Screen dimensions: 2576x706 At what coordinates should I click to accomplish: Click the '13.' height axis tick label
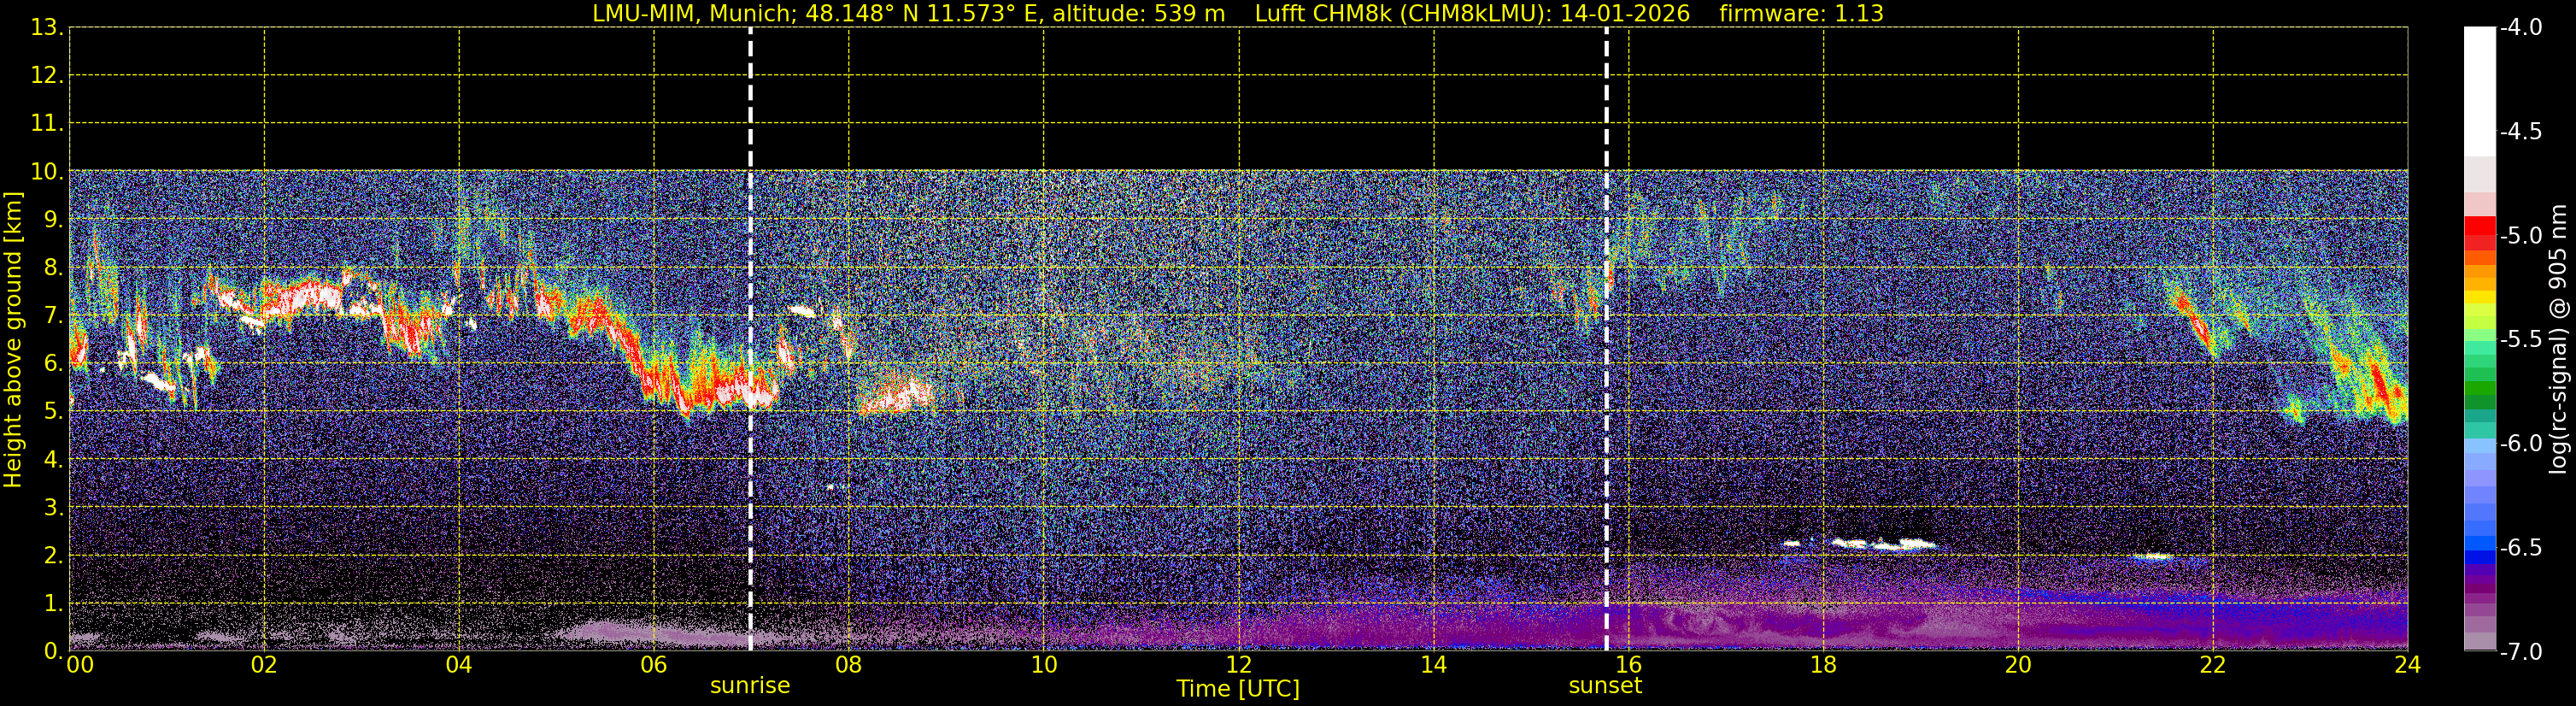47,27
